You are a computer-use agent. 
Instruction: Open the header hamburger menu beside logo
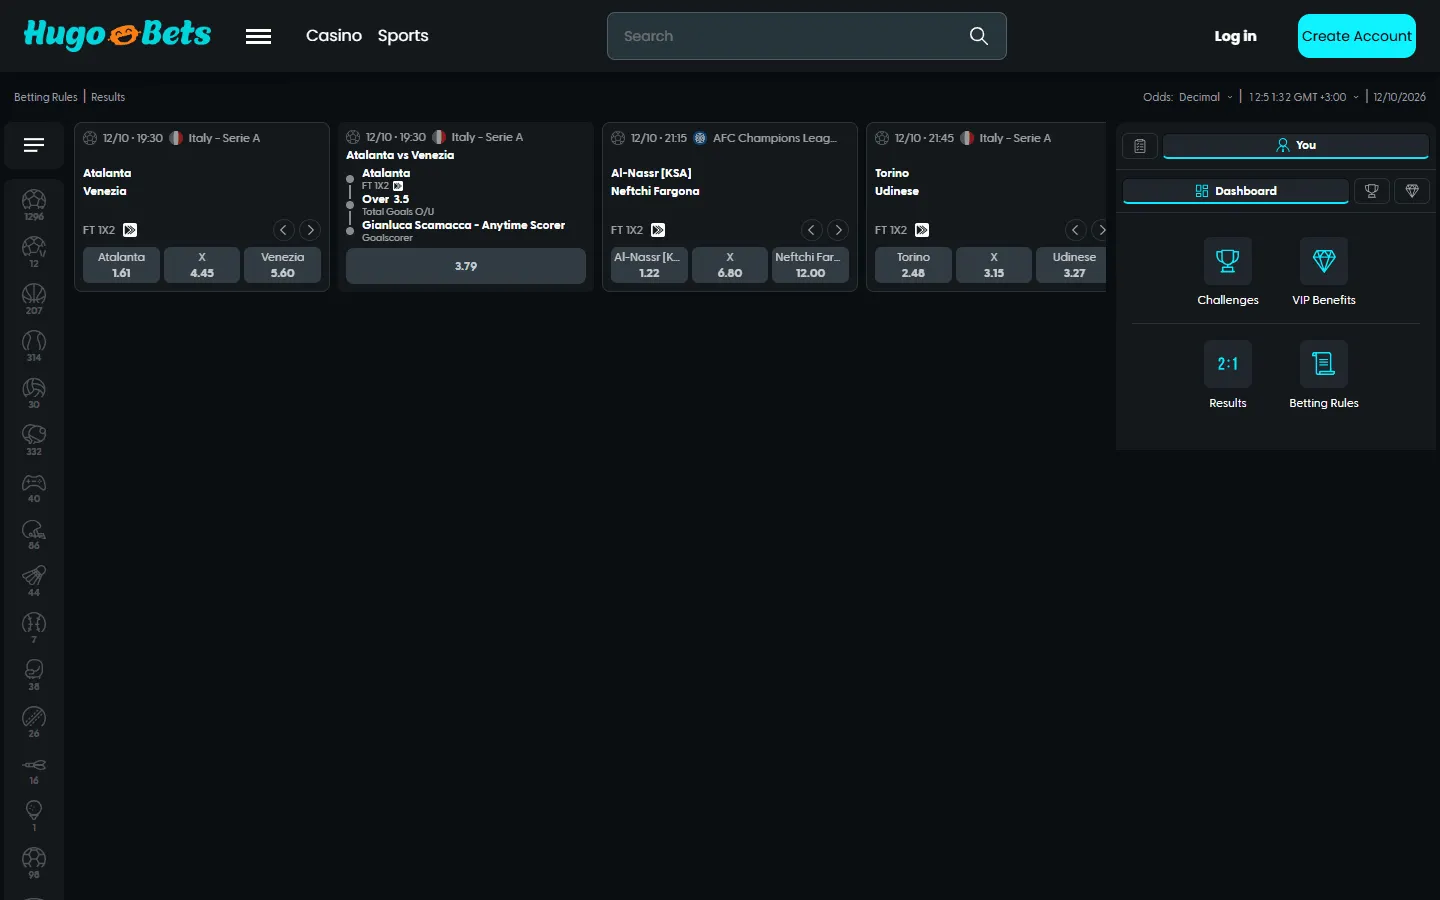pyautogui.click(x=259, y=36)
